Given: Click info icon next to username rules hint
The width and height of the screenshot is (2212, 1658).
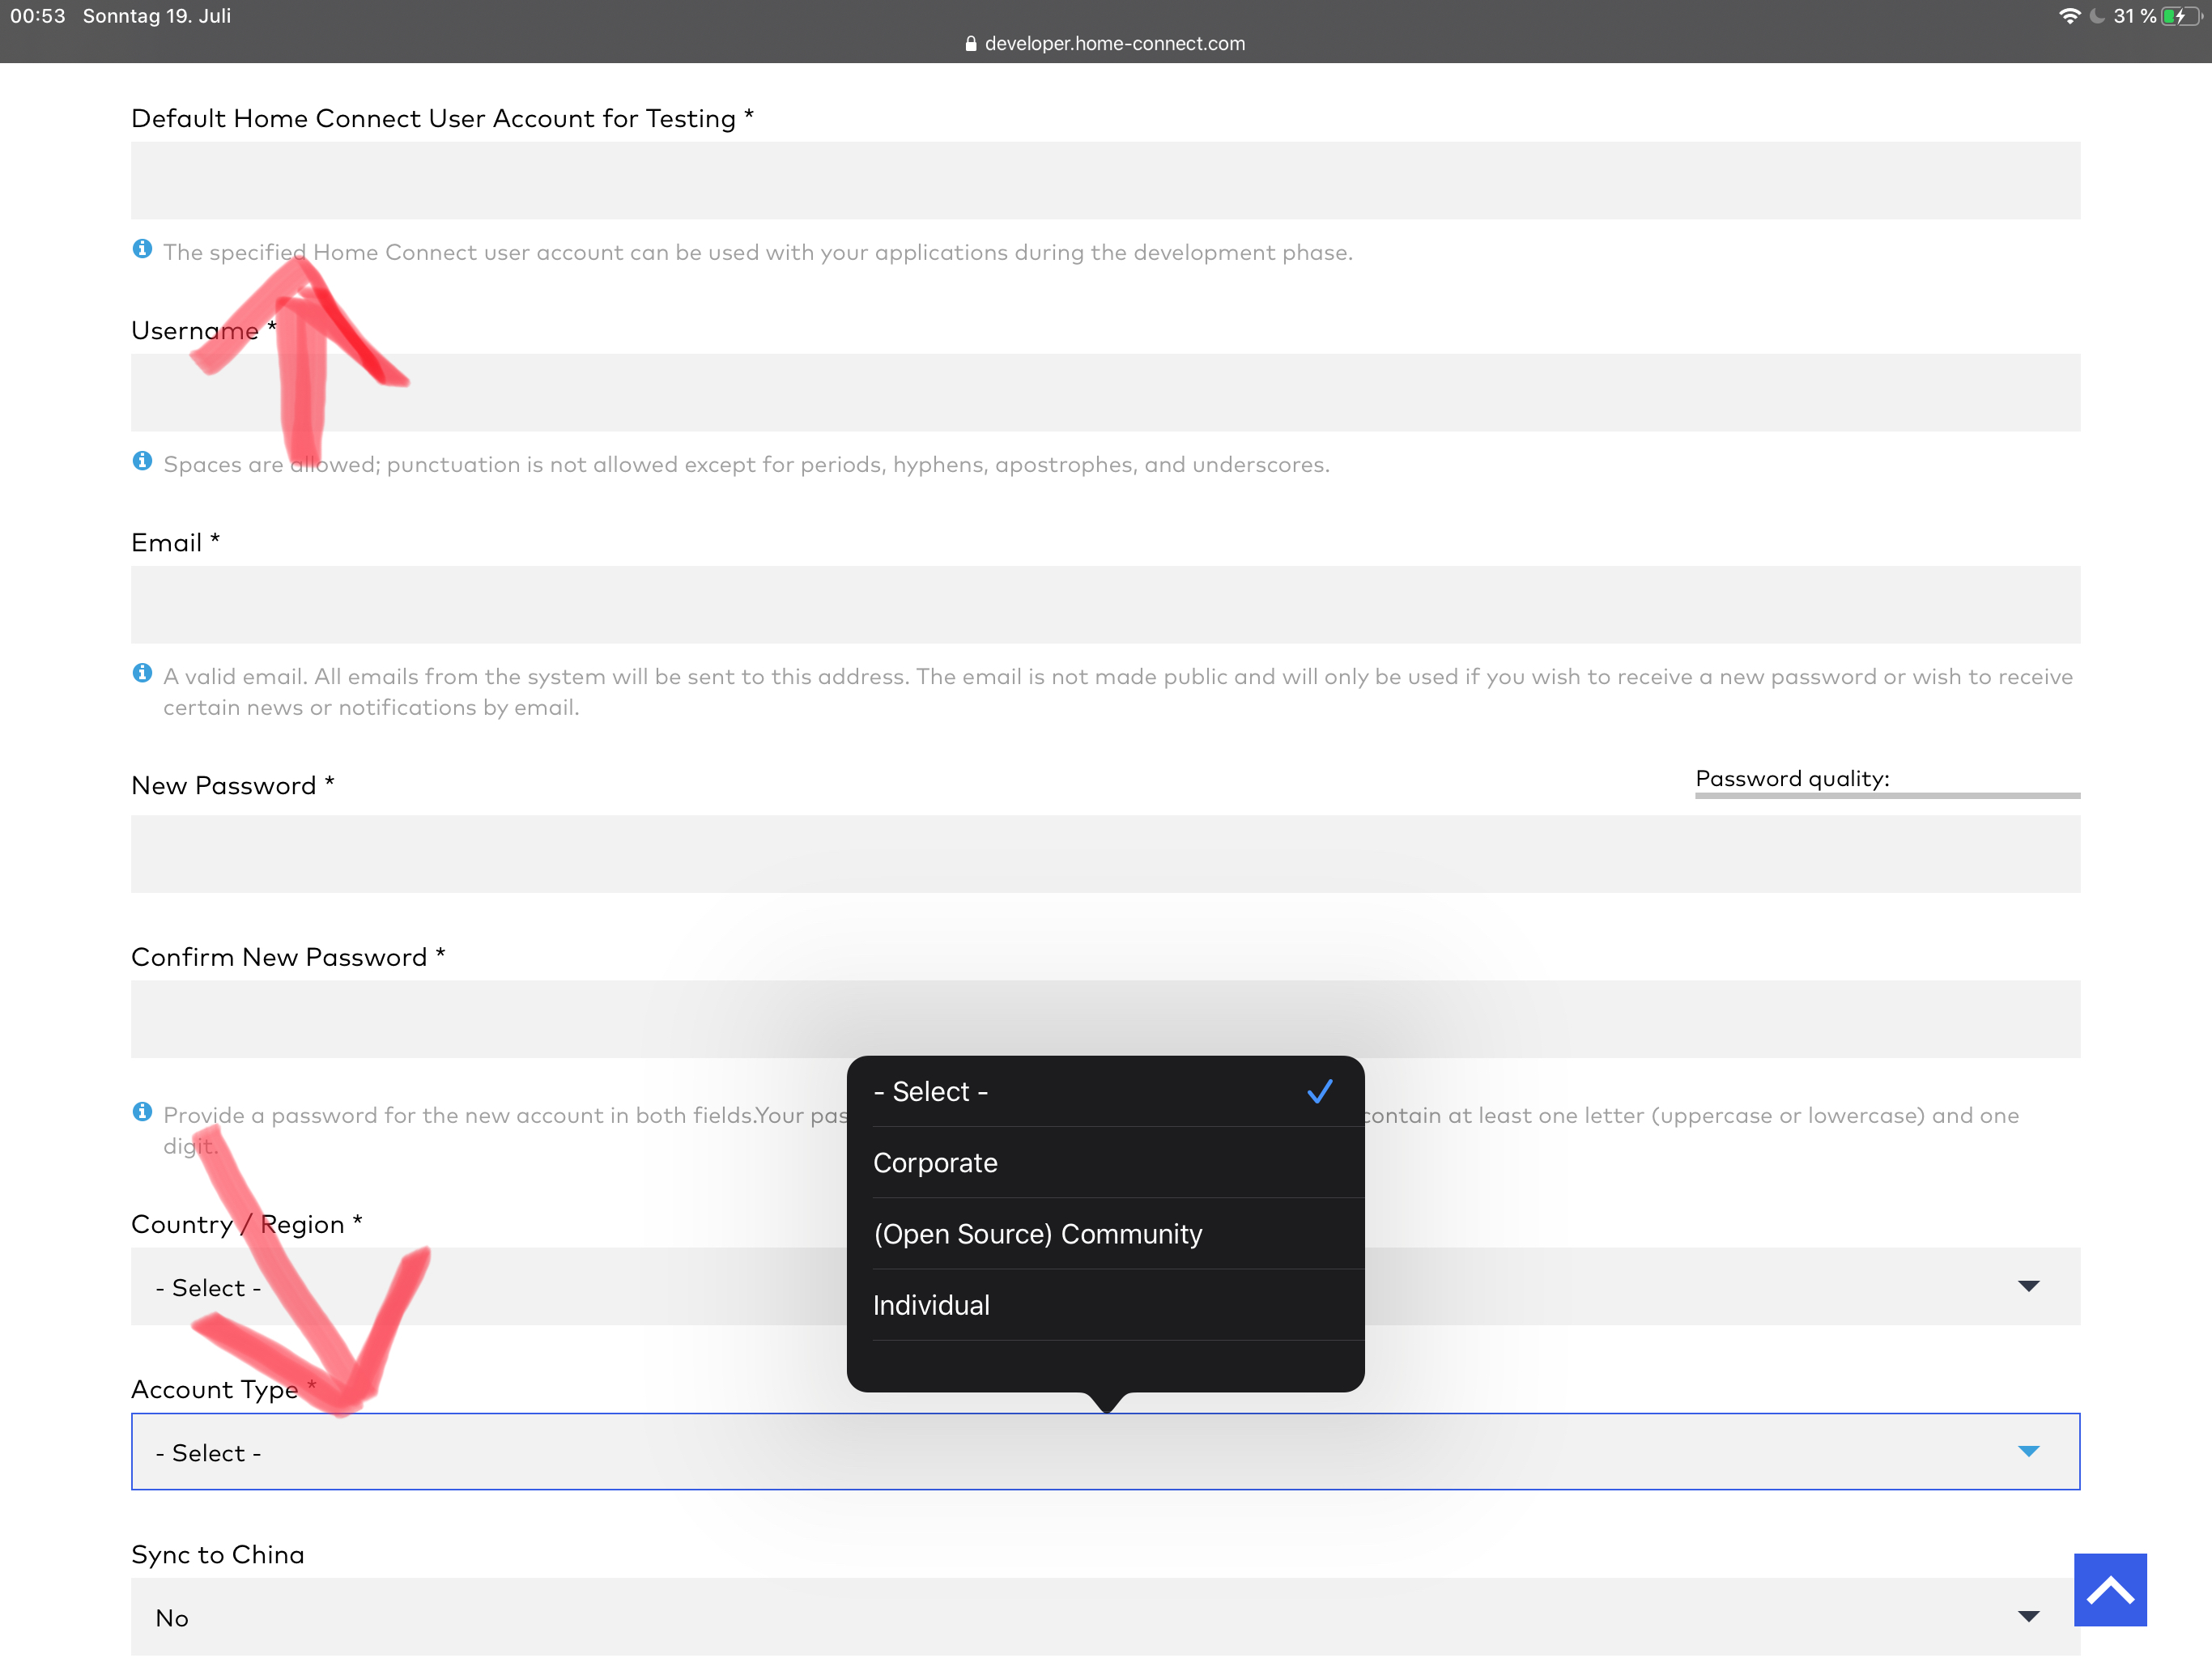Looking at the screenshot, I should [142, 461].
